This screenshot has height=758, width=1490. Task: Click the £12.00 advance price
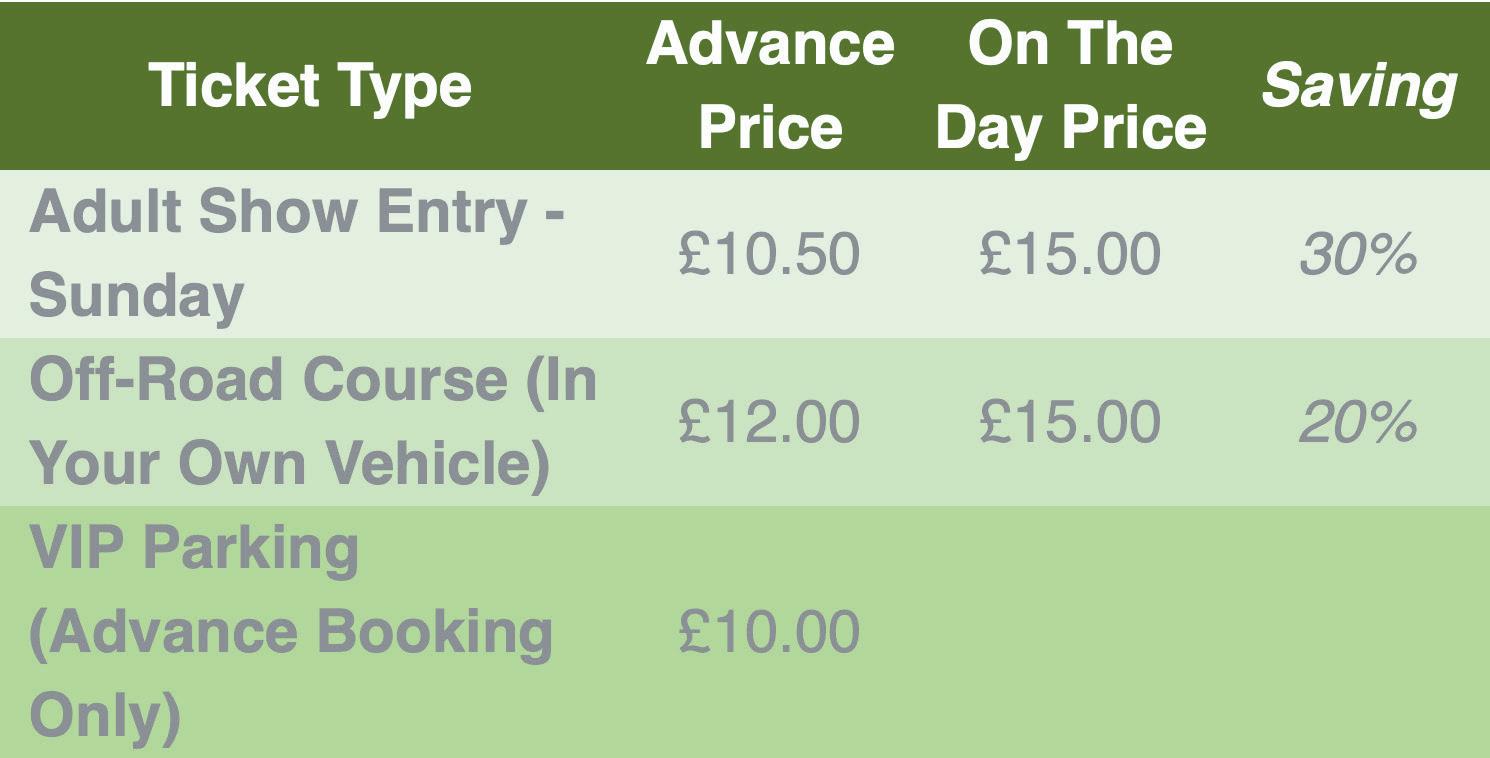(x=768, y=422)
